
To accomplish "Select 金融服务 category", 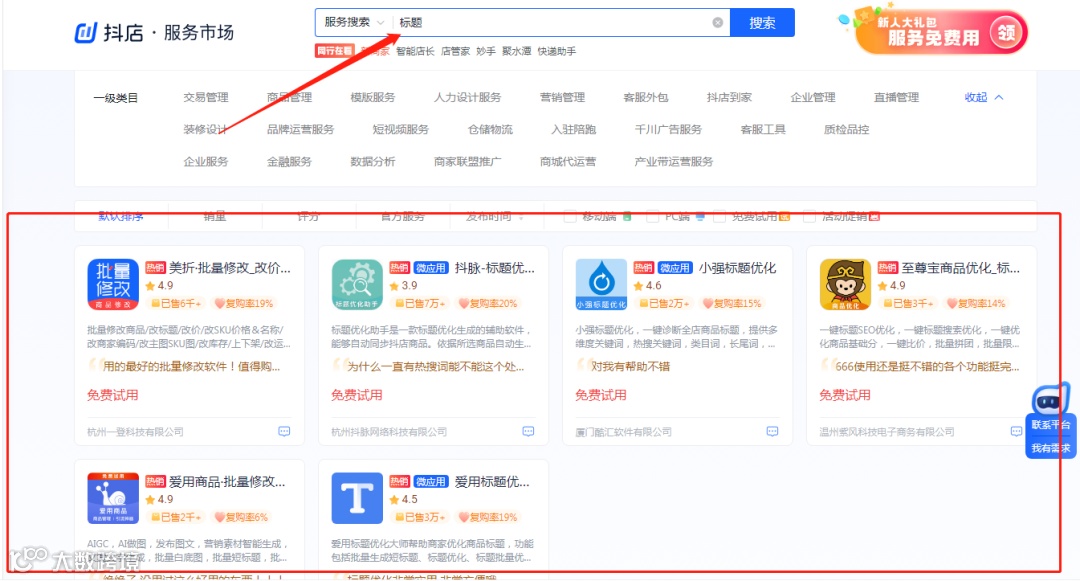I will [x=289, y=162].
